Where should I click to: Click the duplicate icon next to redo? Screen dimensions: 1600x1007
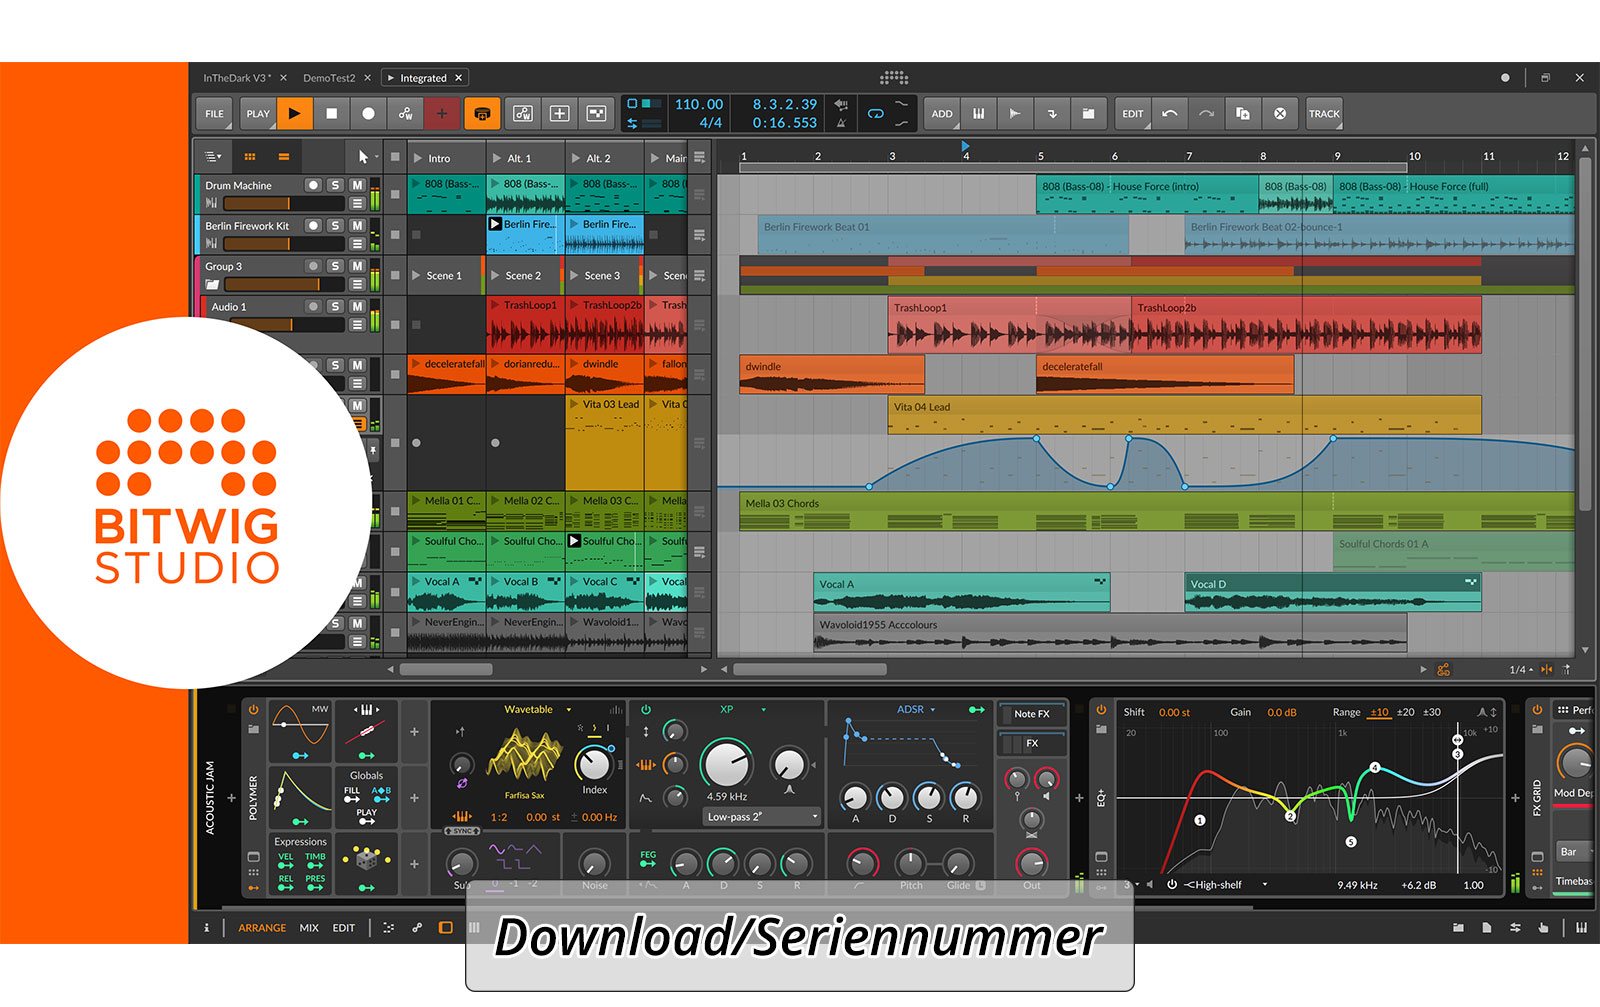pyautogui.click(x=1243, y=114)
